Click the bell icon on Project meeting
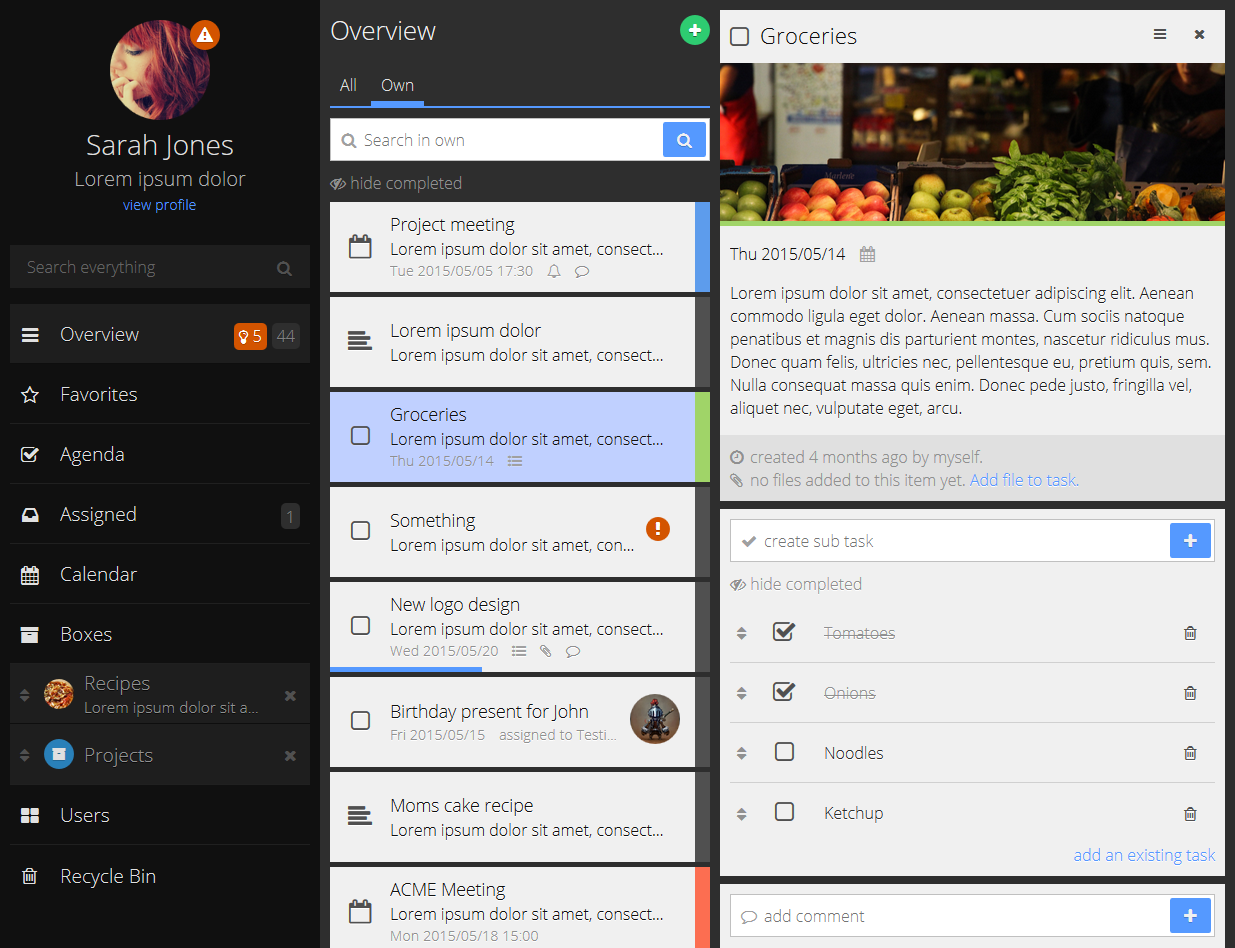The height and width of the screenshot is (948, 1235). pyautogui.click(x=554, y=272)
